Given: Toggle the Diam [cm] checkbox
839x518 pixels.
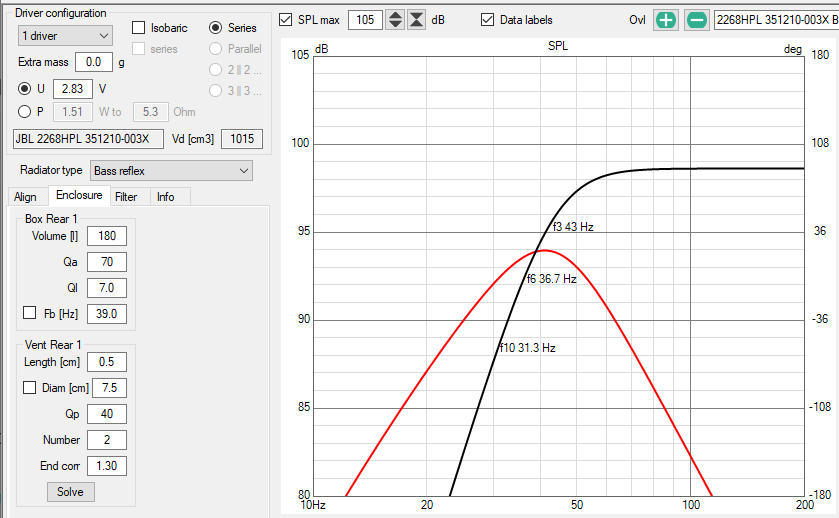Looking at the screenshot, I should coord(29,387).
